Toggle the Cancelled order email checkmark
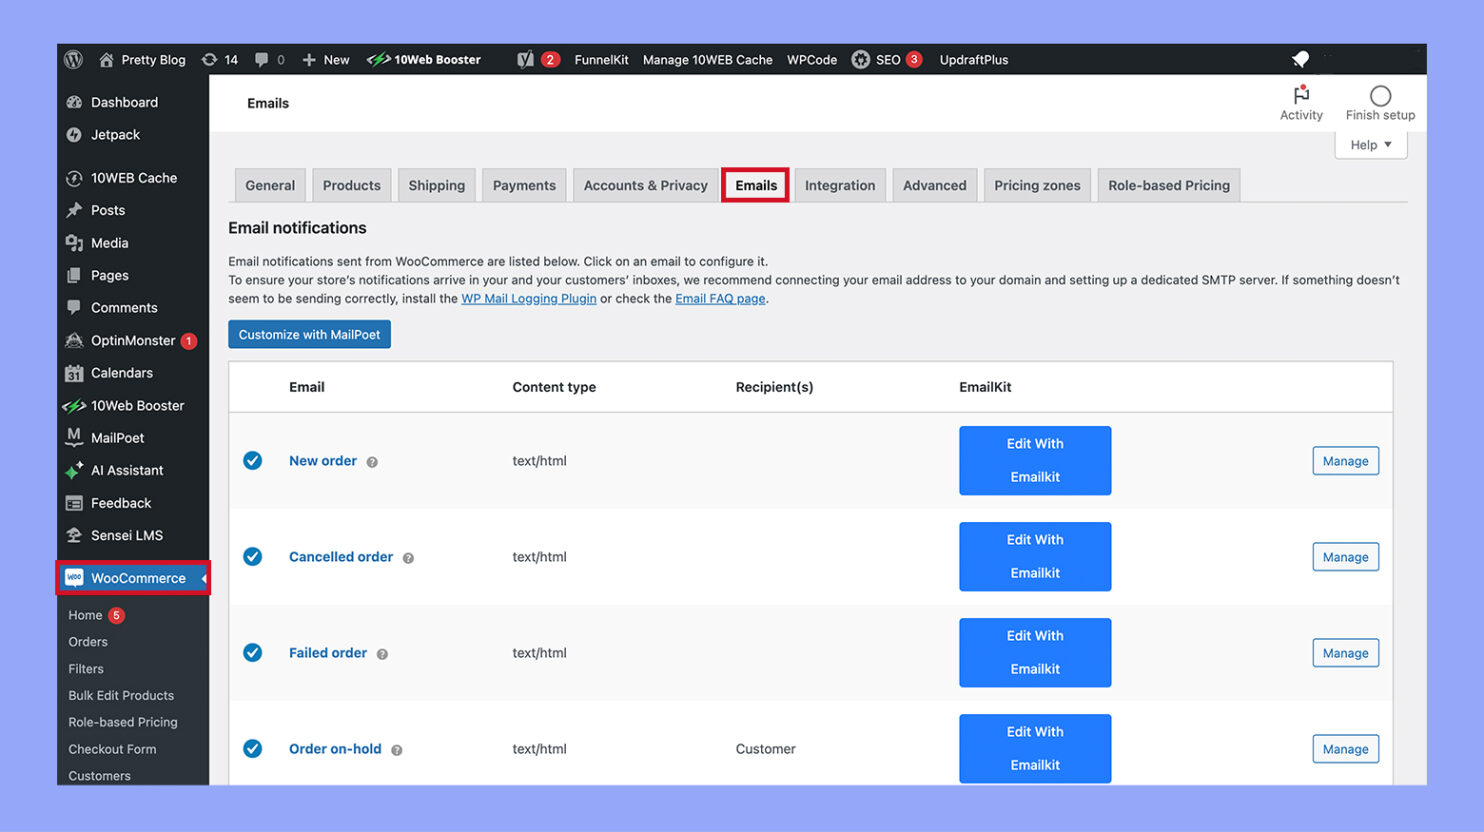The width and height of the screenshot is (1484, 832). [252, 556]
